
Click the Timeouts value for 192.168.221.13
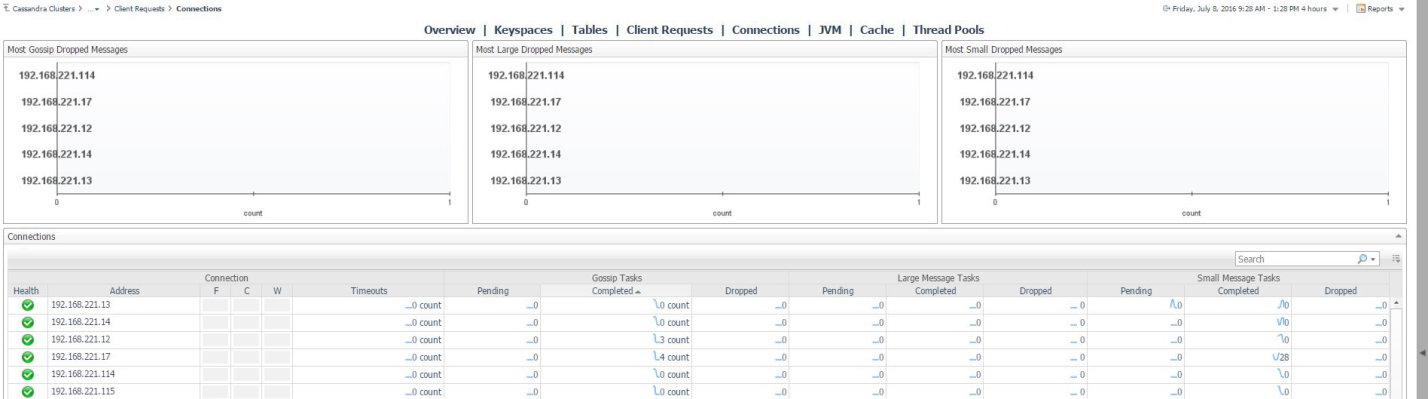424,305
